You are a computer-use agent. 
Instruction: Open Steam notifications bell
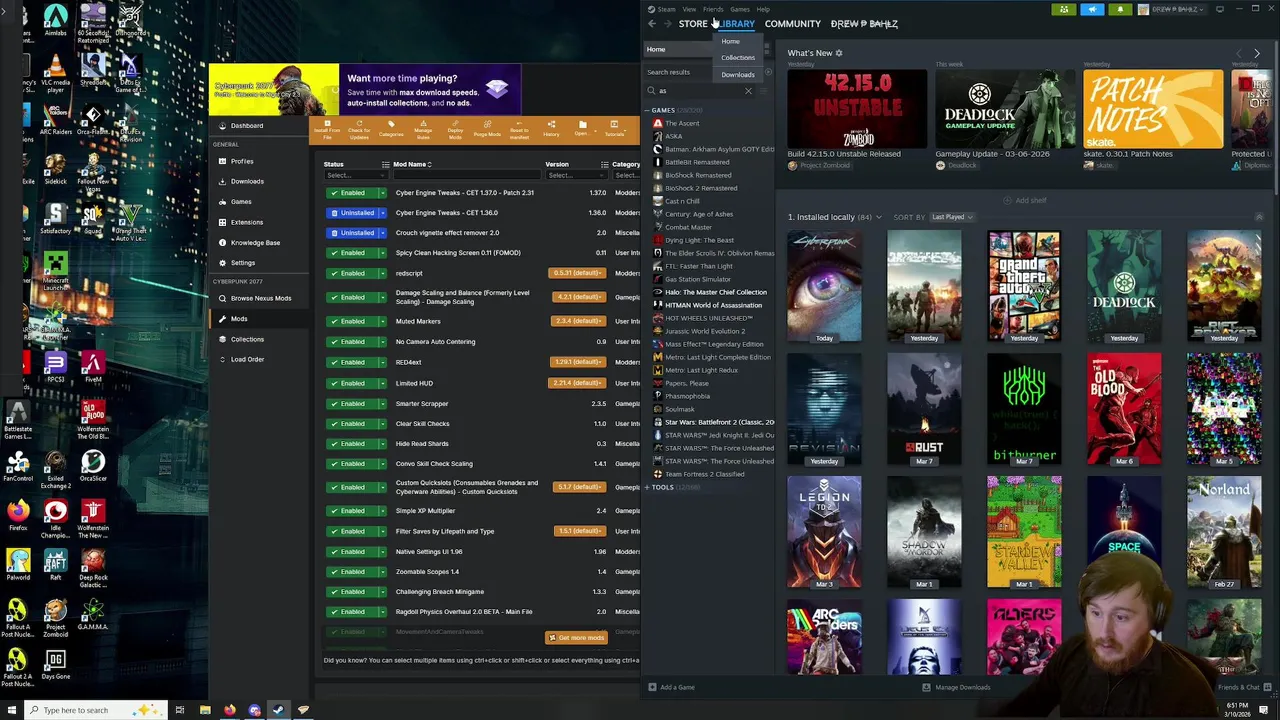[1120, 9]
